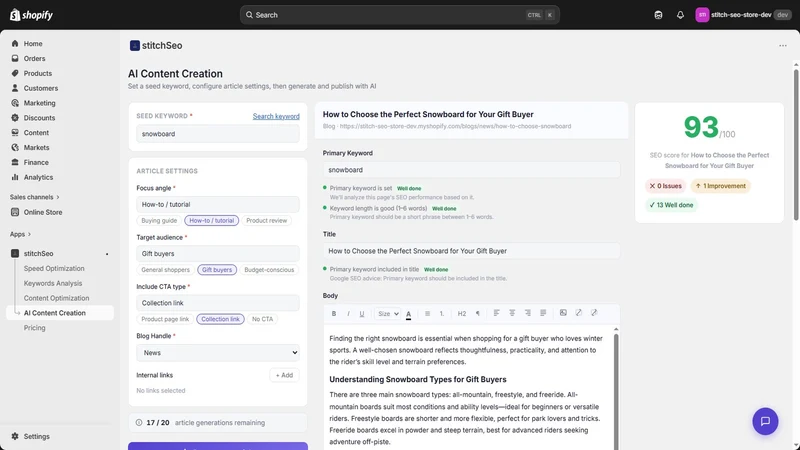Click the generations remaining info icon
The image size is (800, 450).
[x=139, y=422]
